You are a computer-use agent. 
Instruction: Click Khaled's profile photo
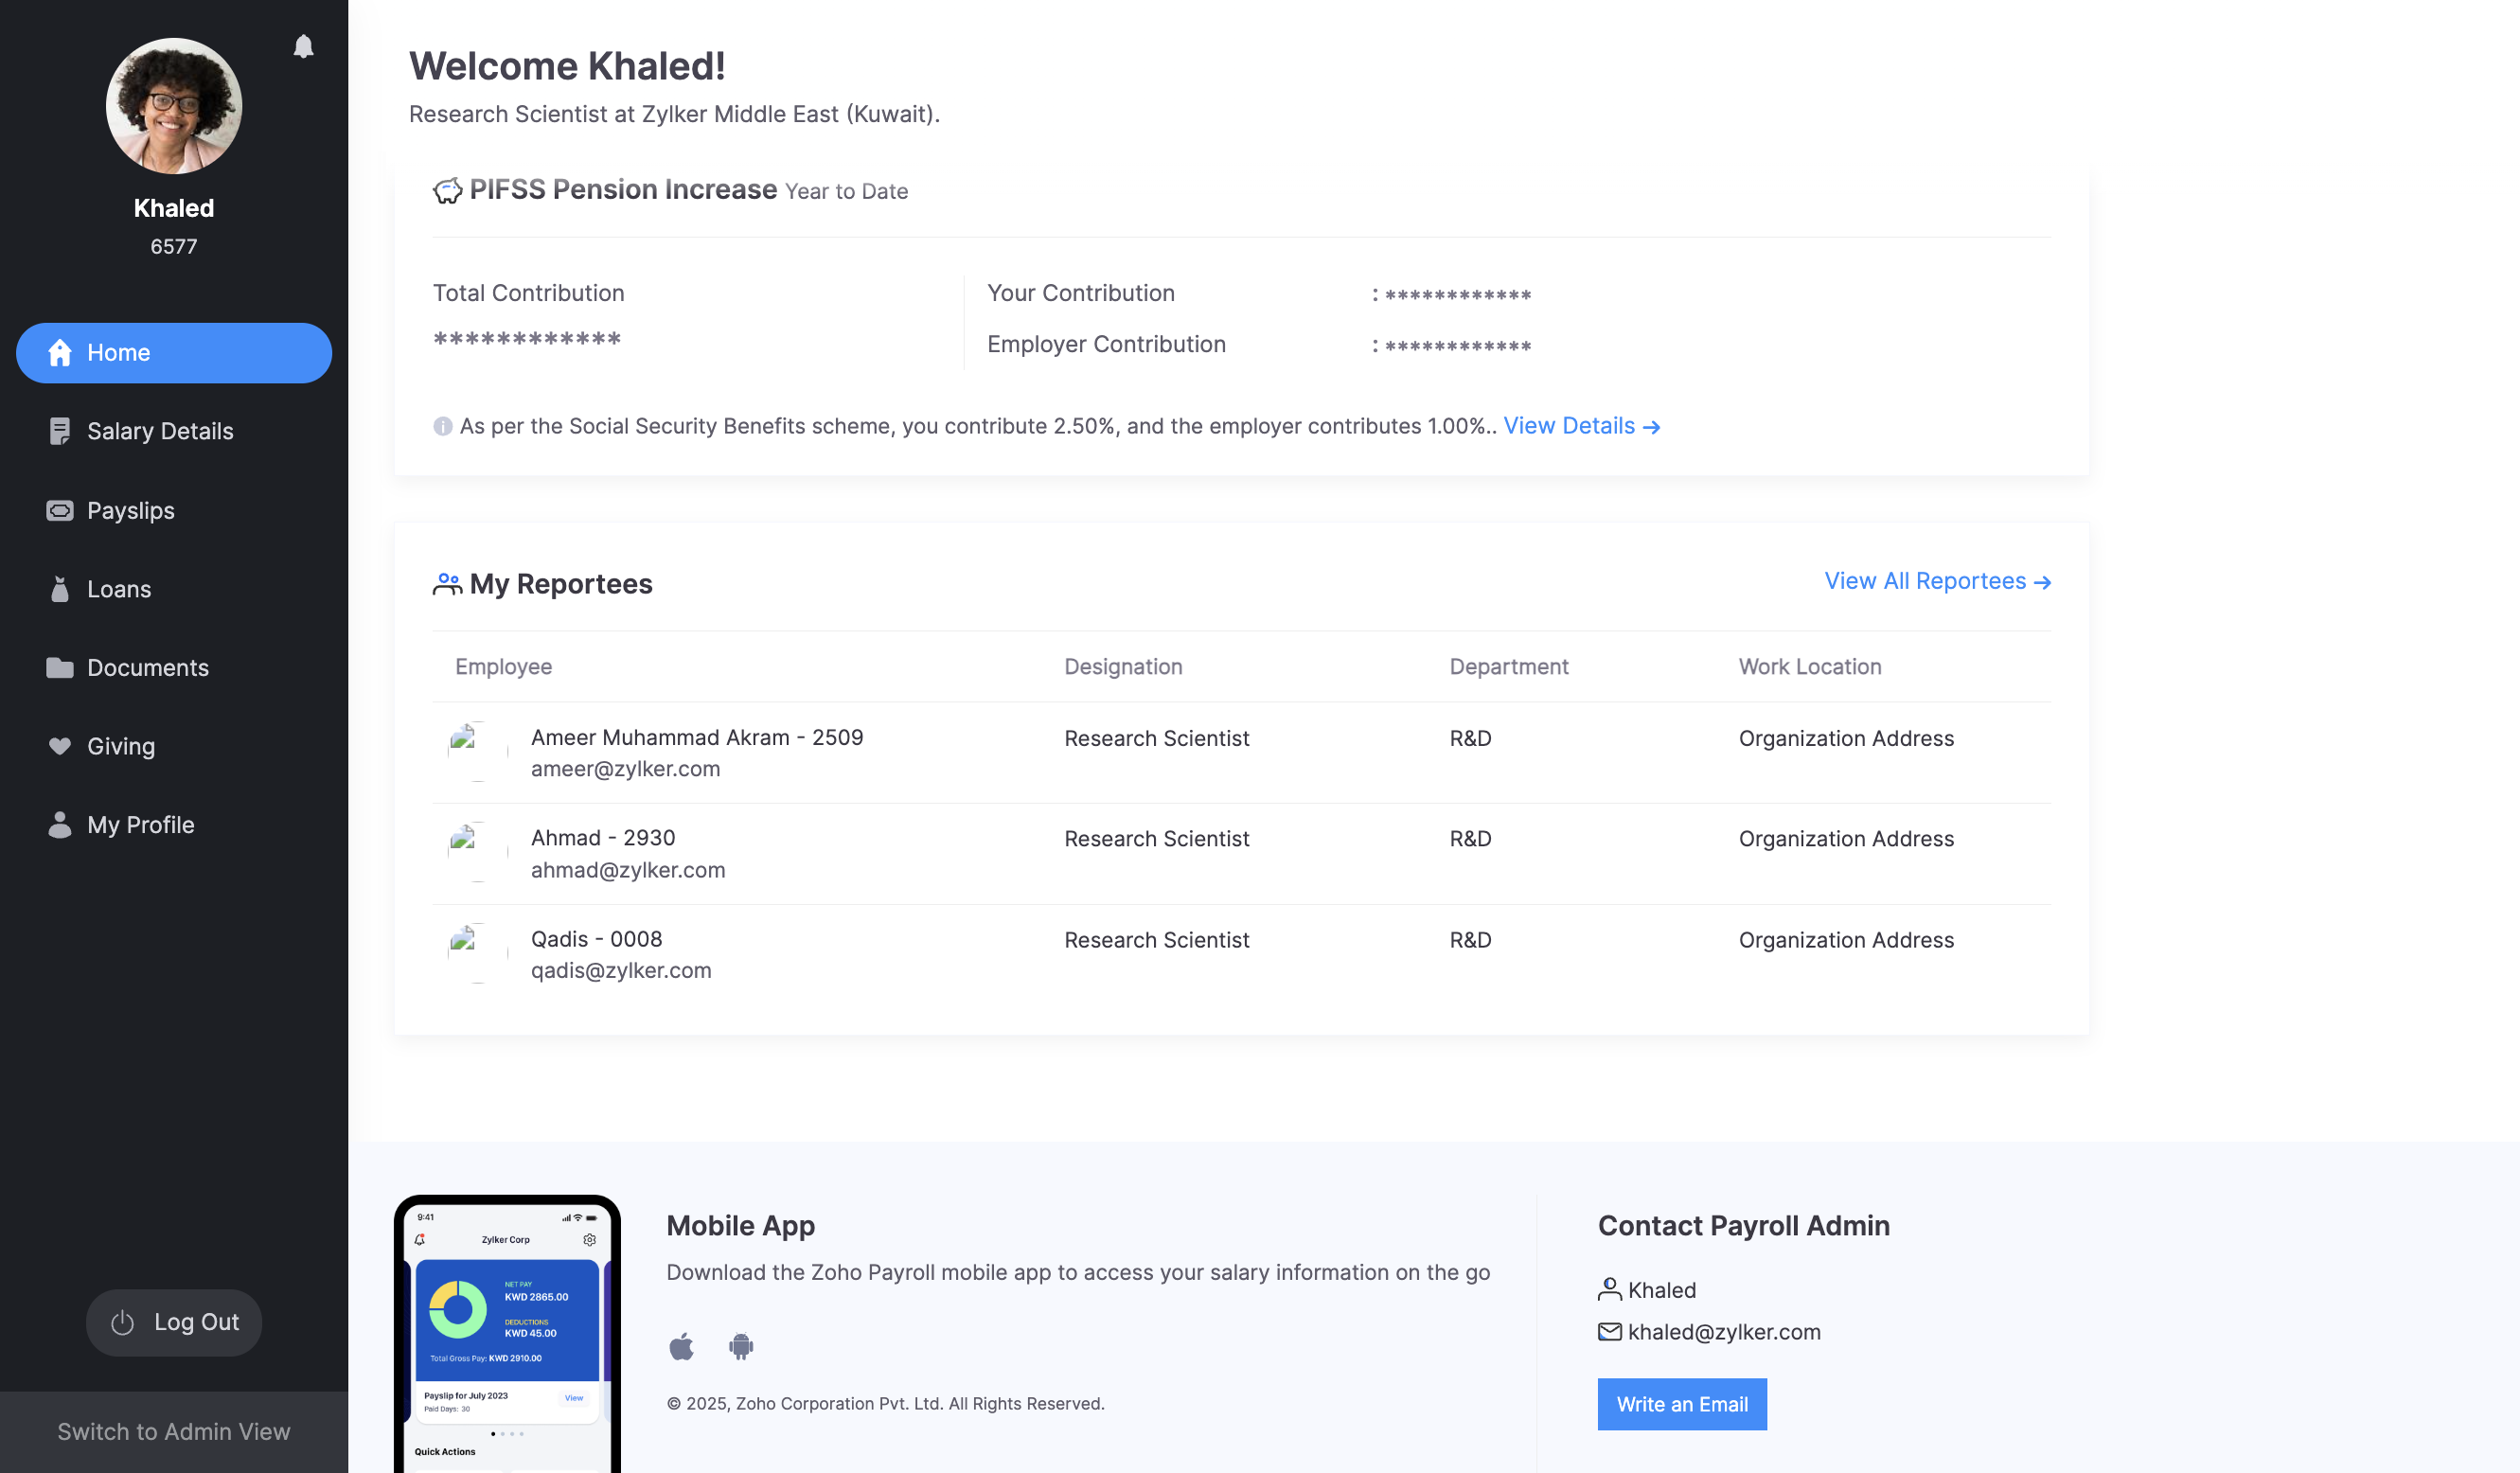(173, 105)
